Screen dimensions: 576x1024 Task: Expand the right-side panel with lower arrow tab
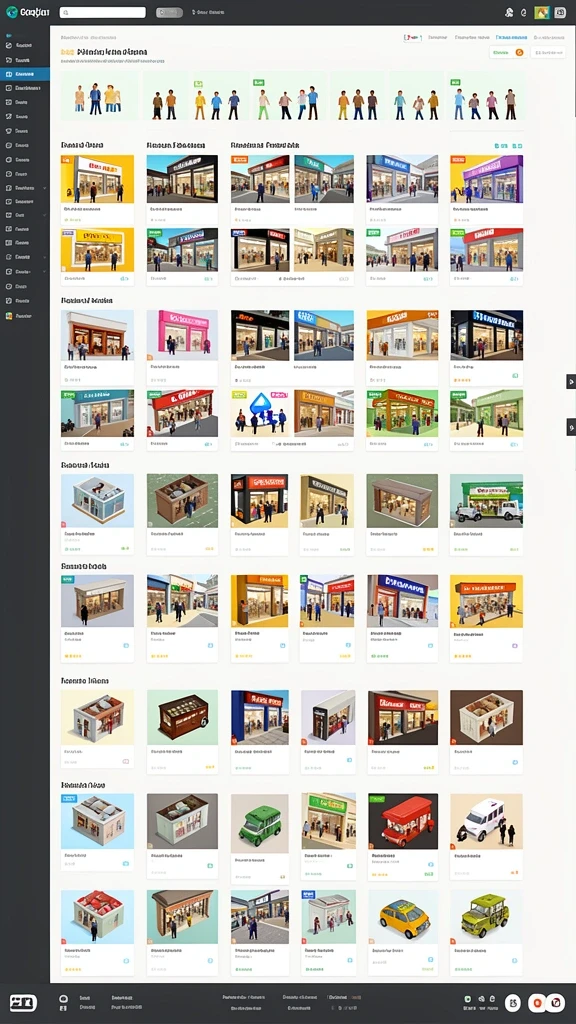[571, 427]
